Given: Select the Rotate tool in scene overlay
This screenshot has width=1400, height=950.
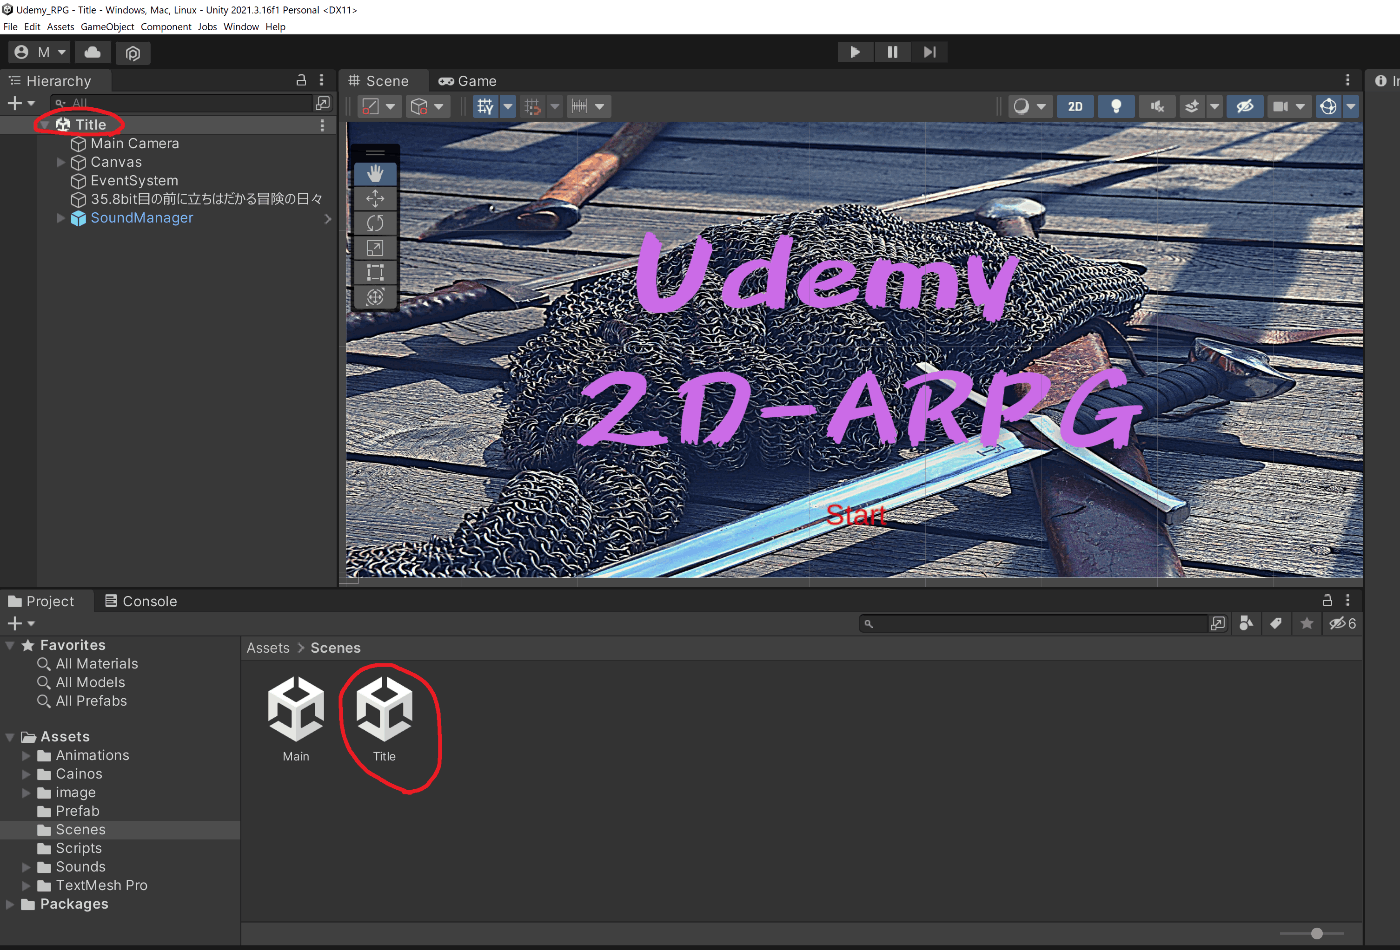Looking at the screenshot, I should (x=376, y=223).
